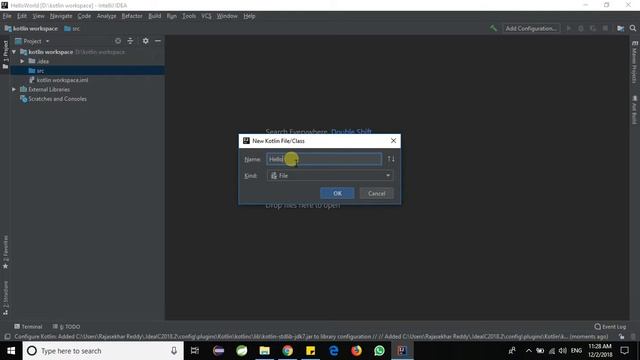640x360 pixels.
Task: Open the Kind dropdown showing File
Action: [x=330, y=176]
